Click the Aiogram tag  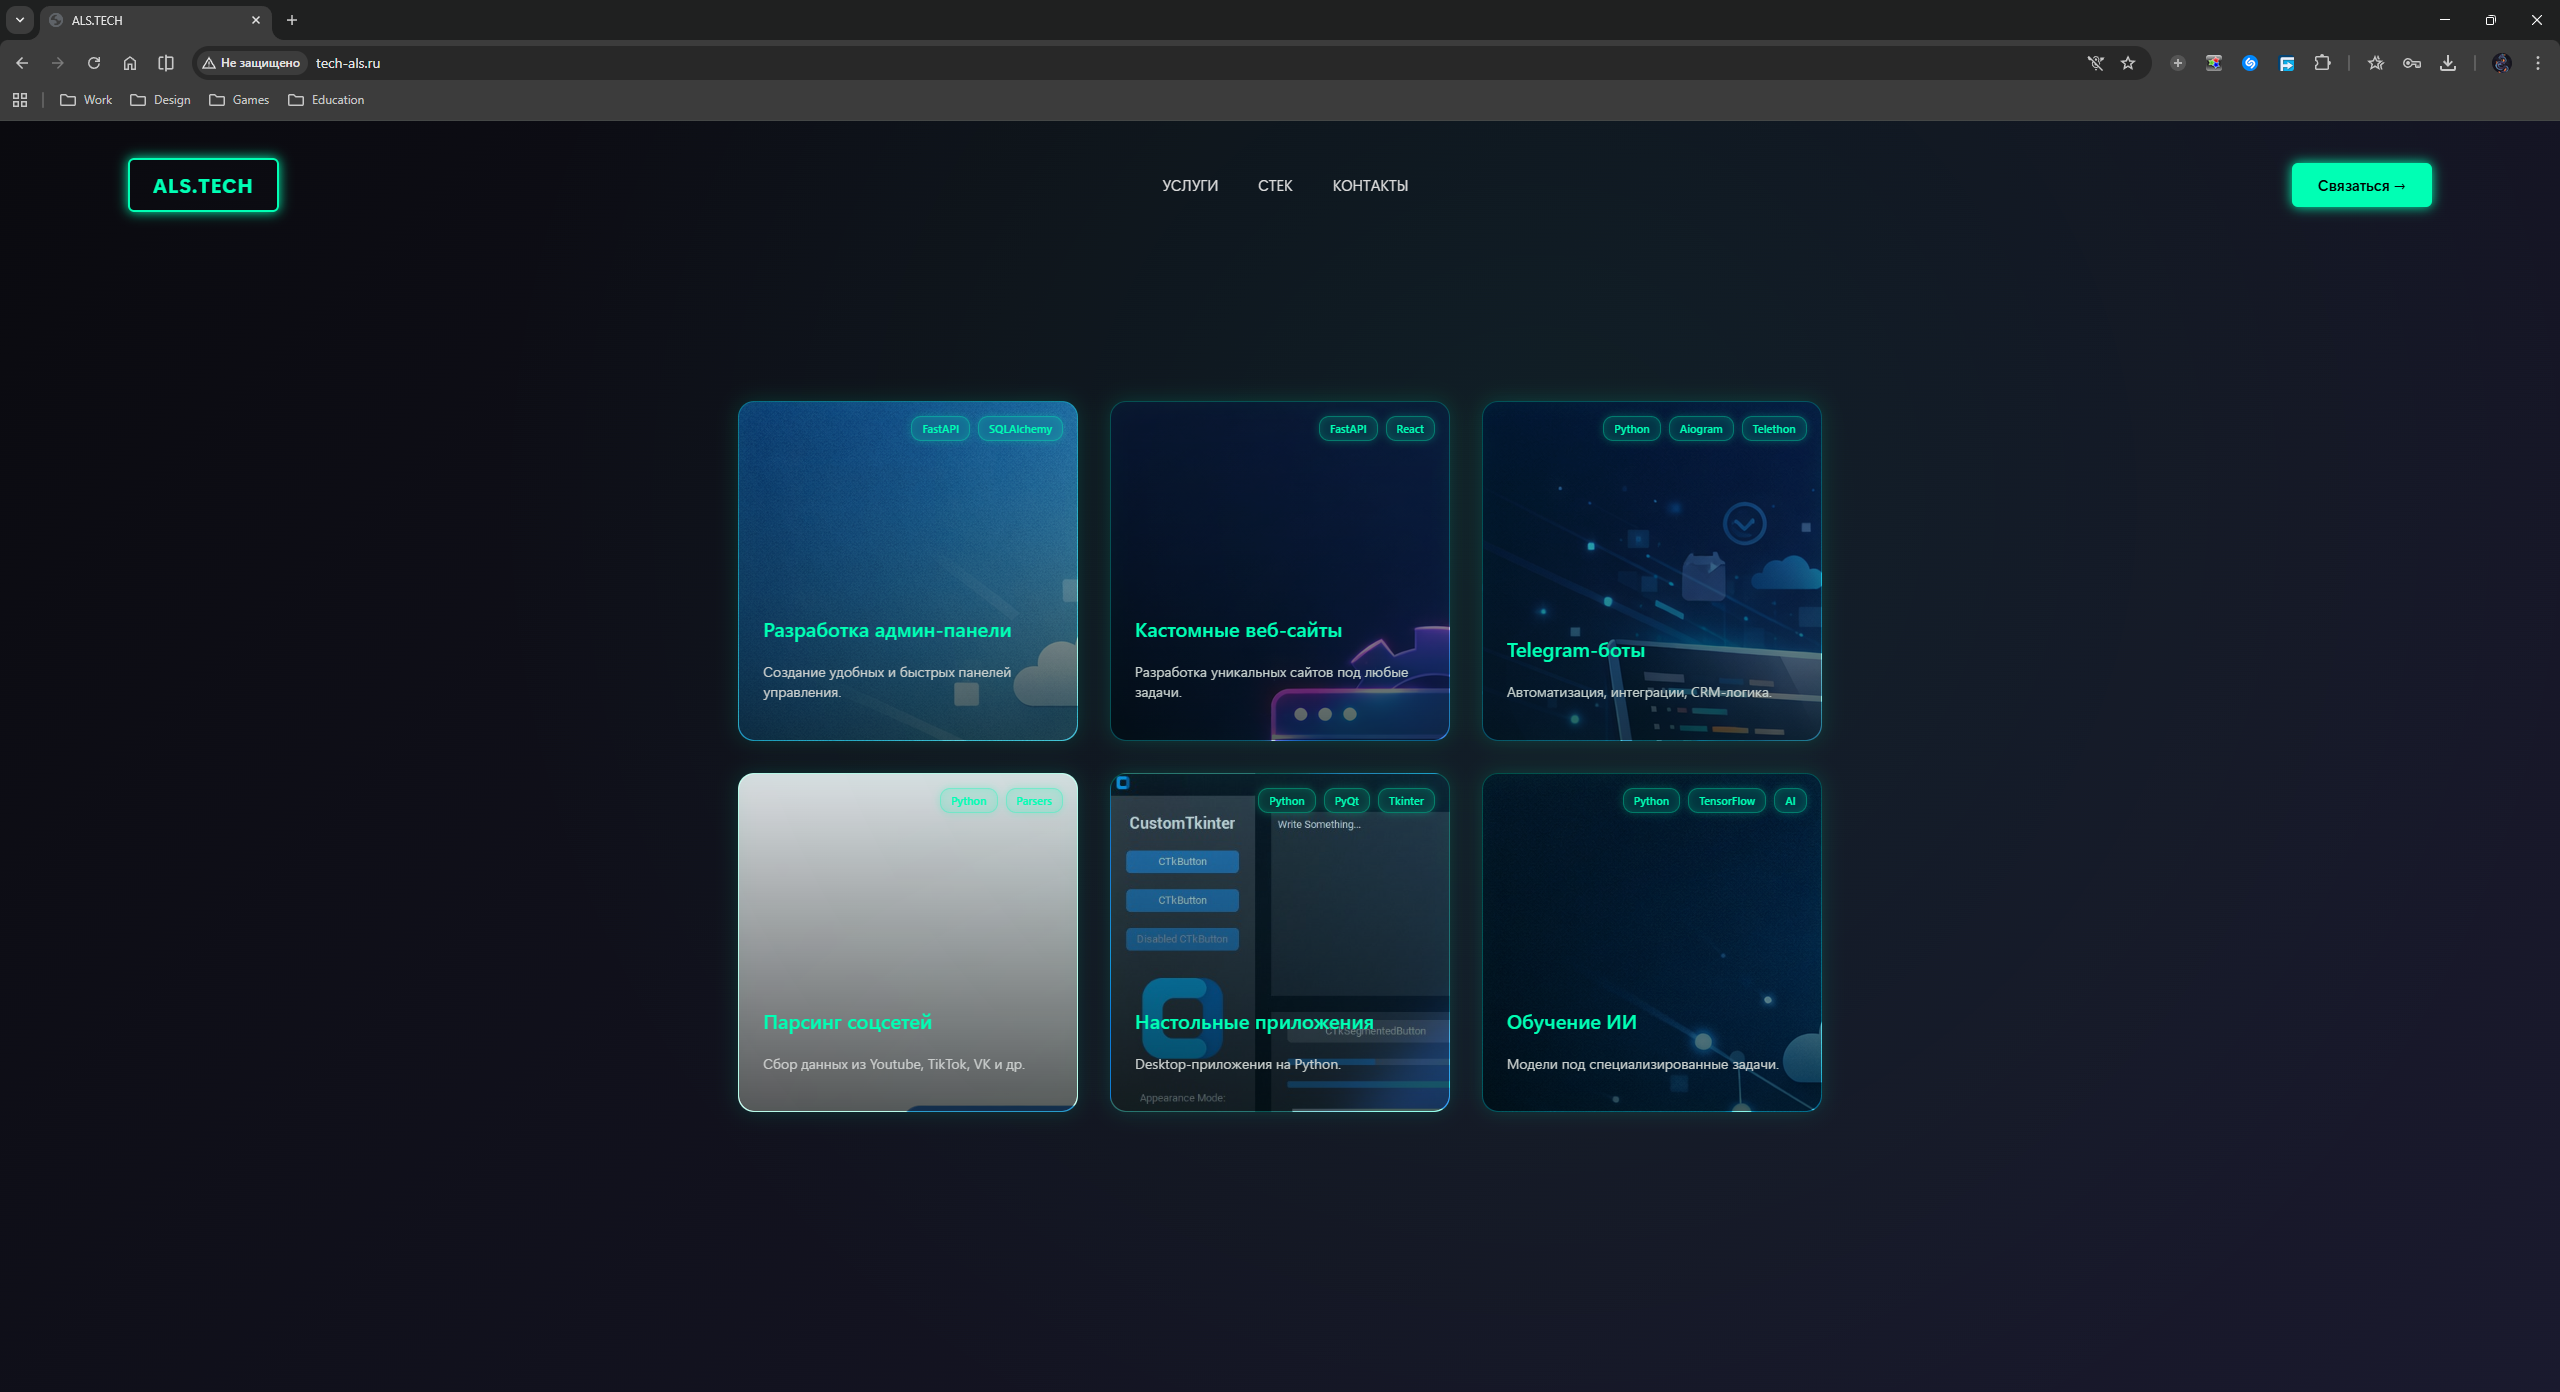[x=1700, y=429]
